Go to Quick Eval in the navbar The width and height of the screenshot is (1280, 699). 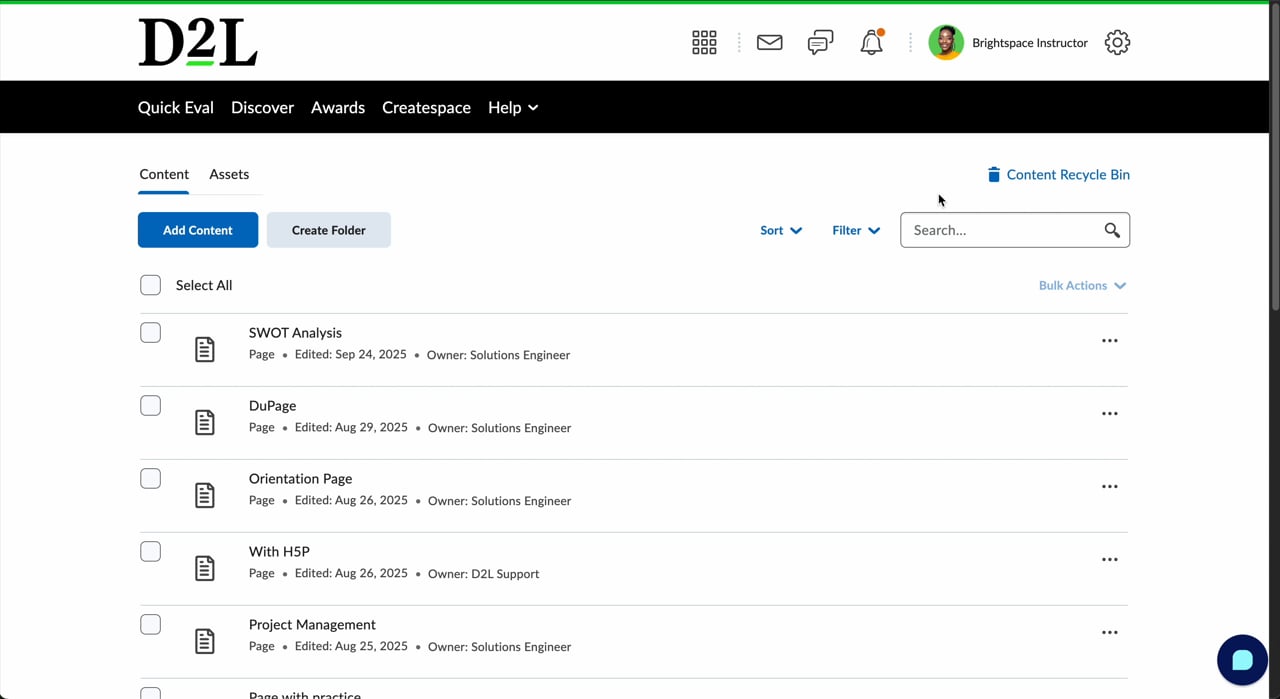click(x=176, y=107)
